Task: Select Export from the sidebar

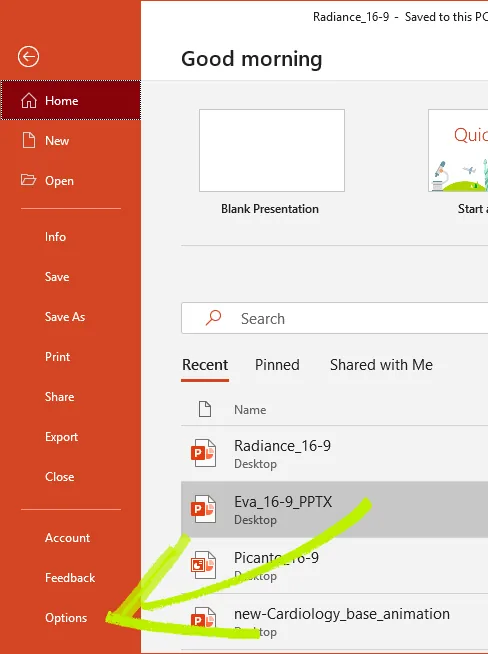Action: [x=61, y=437]
